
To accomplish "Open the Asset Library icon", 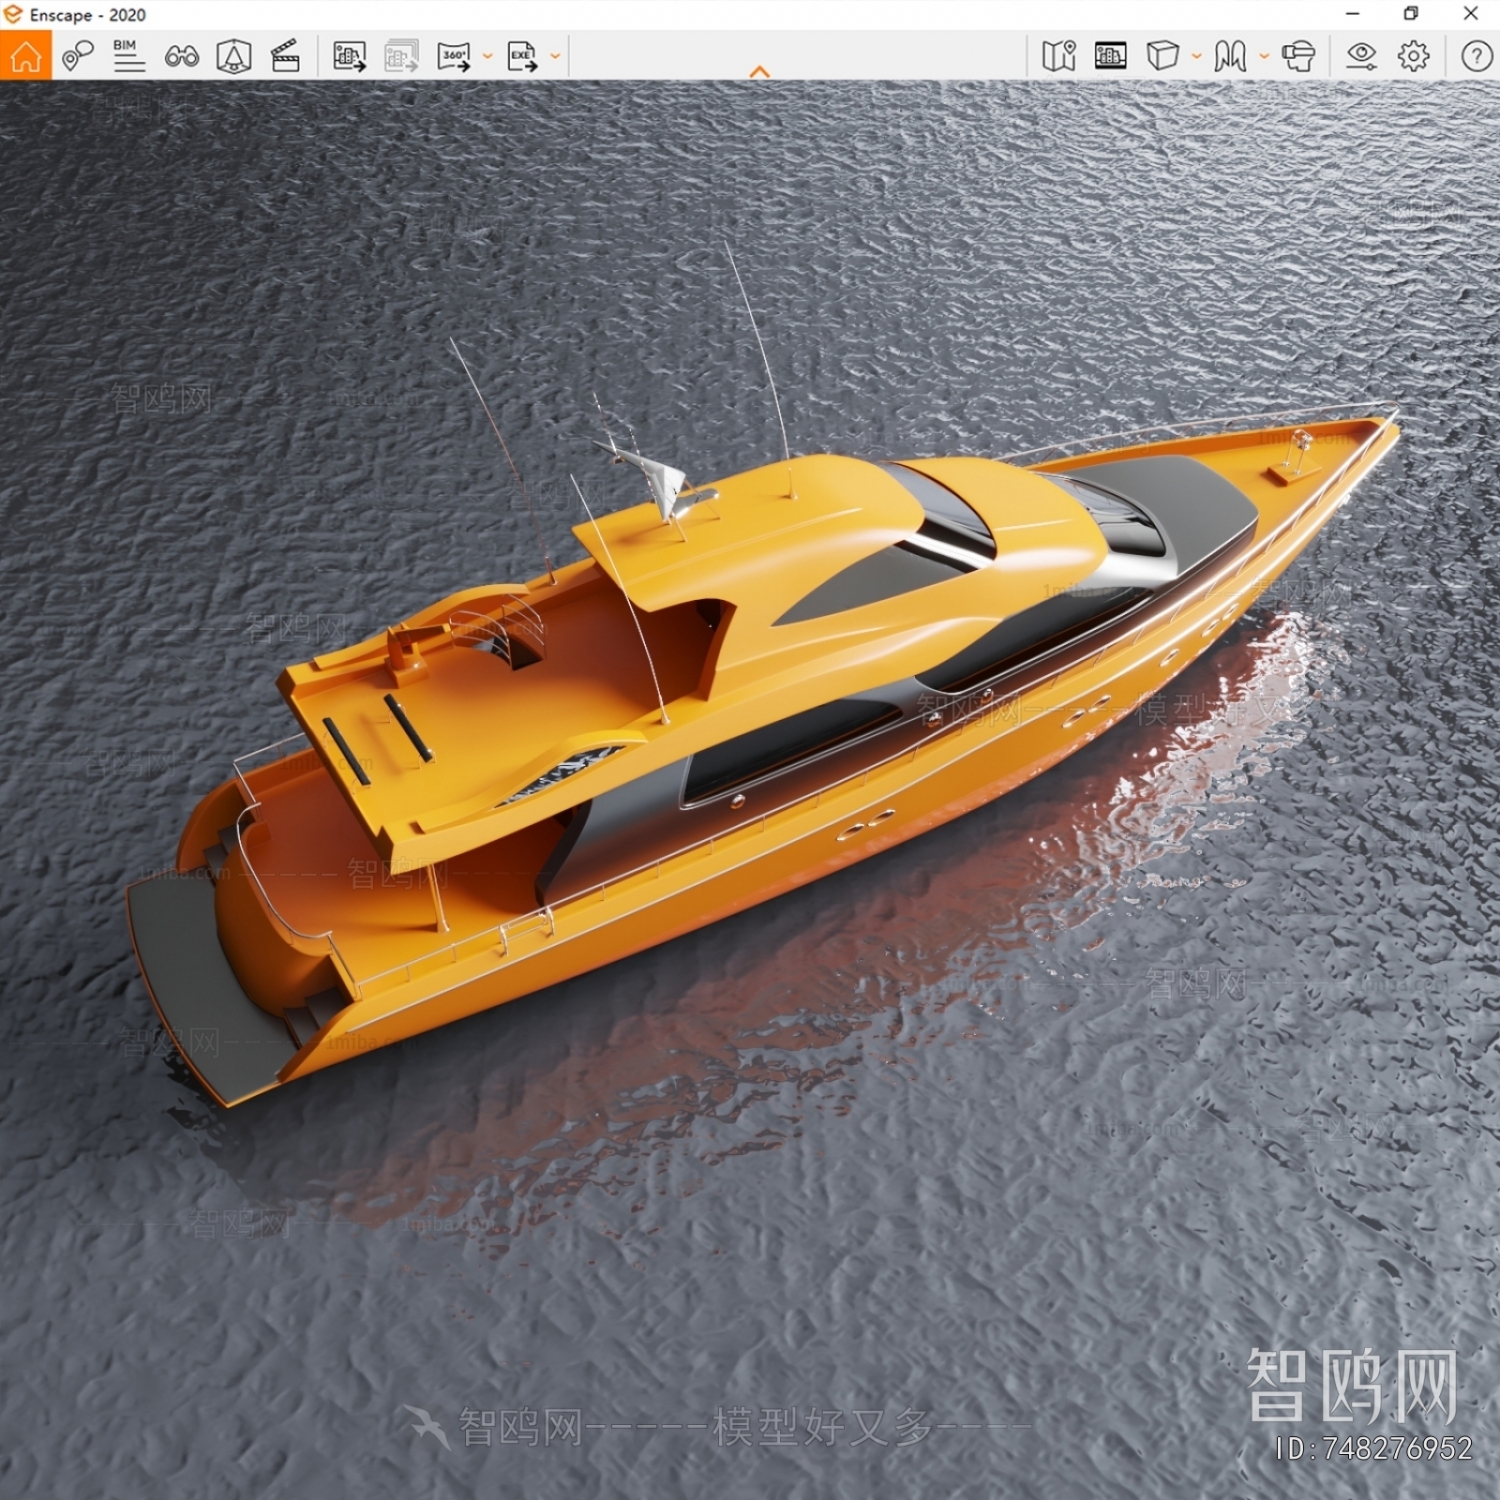I will [234, 56].
